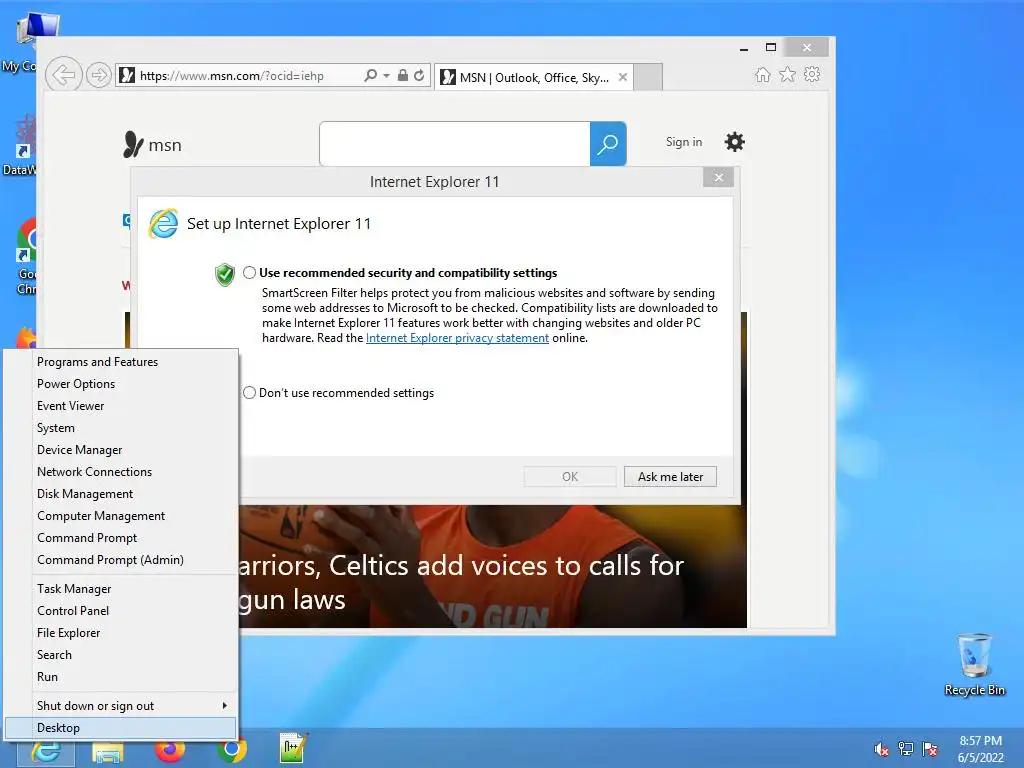Choose Desktop from the context menu
The image size is (1024, 768).
tap(121, 728)
